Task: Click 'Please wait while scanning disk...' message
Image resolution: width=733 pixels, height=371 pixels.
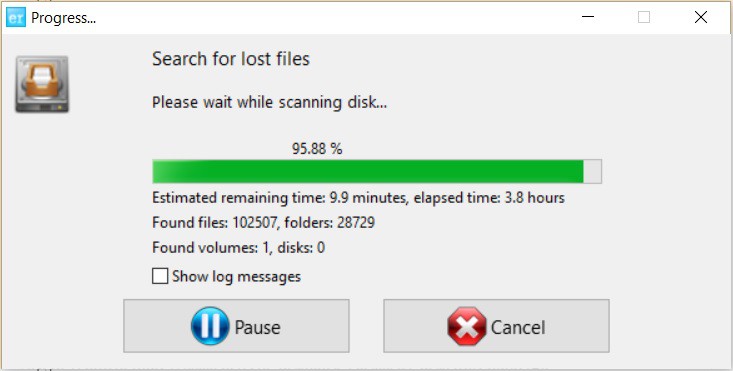Action: 269,102
